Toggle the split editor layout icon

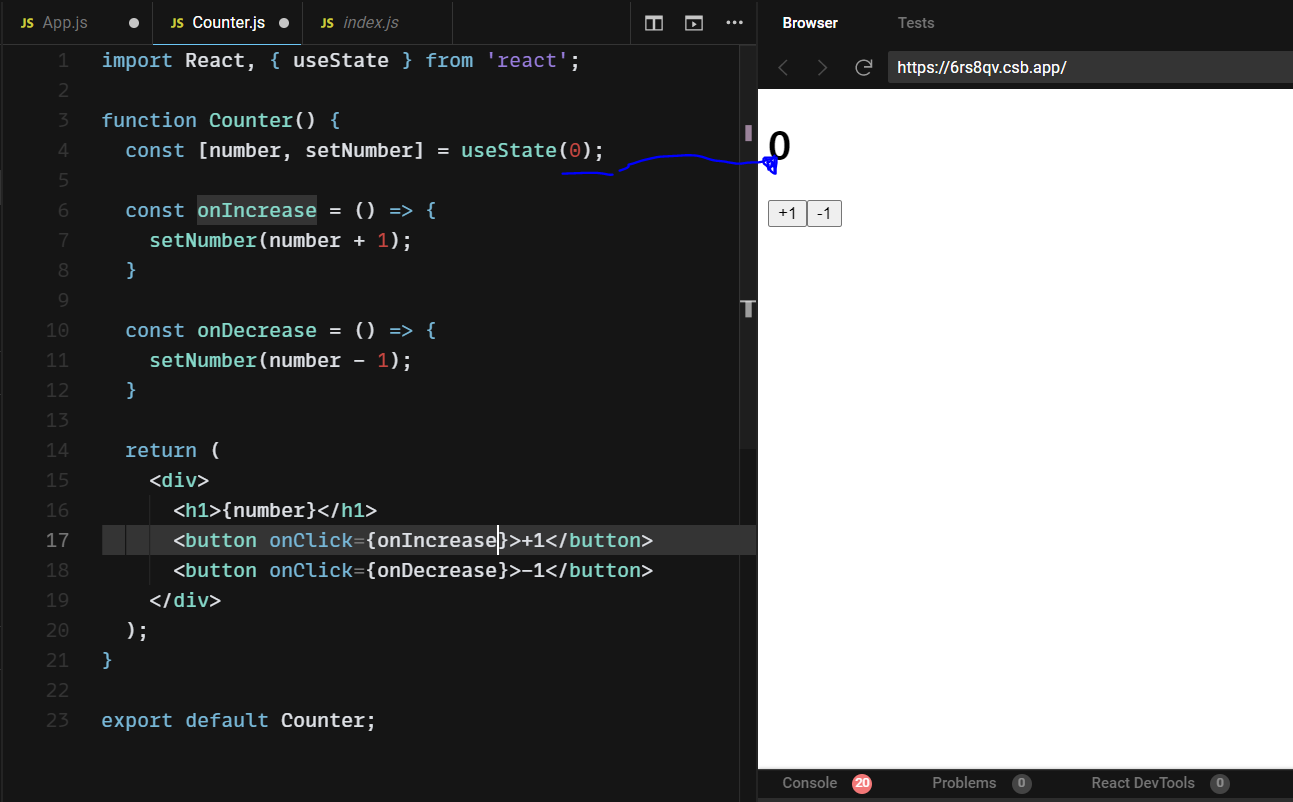click(x=654, y=23)
